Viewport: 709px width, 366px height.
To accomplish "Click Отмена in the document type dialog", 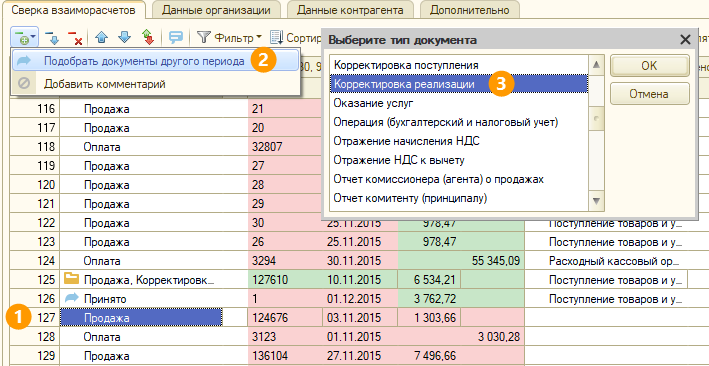I will (x=649, y=94).
